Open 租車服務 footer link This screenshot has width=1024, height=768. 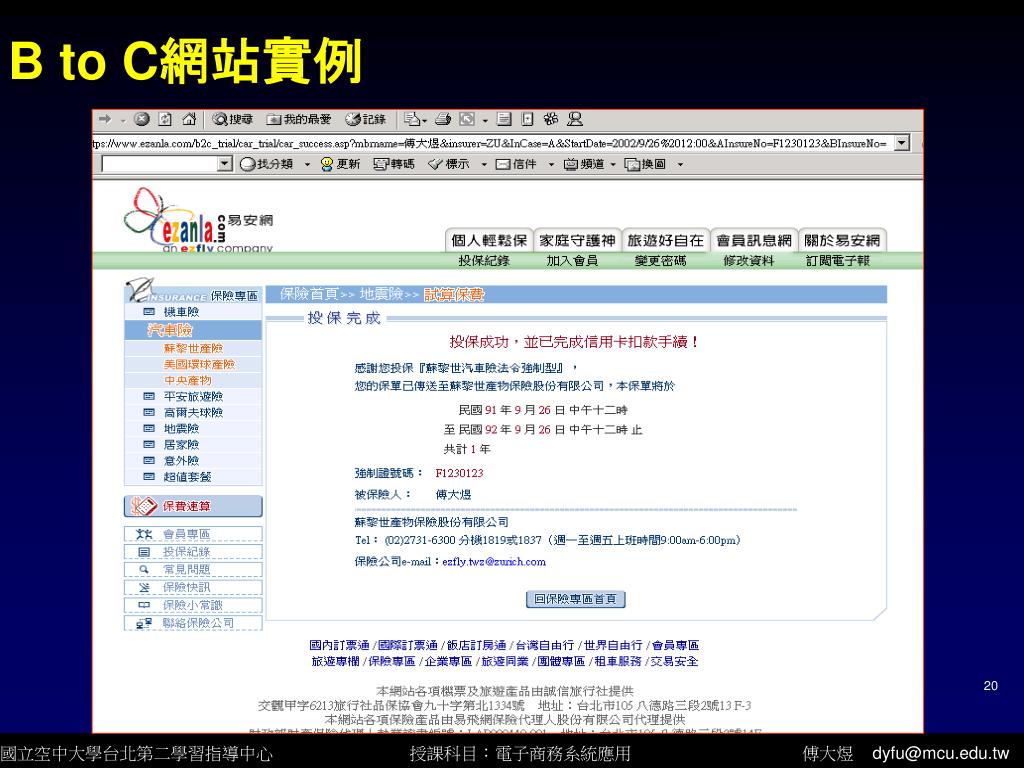pyautogui.click(x=618, y=661)
